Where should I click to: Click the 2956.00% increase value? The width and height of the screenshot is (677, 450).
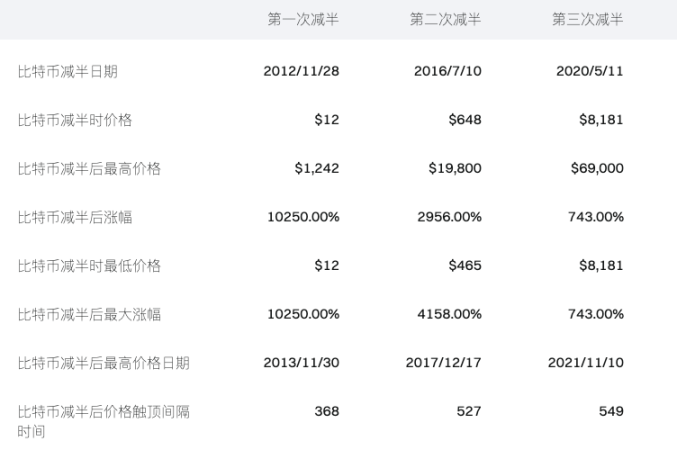point(447,217)
